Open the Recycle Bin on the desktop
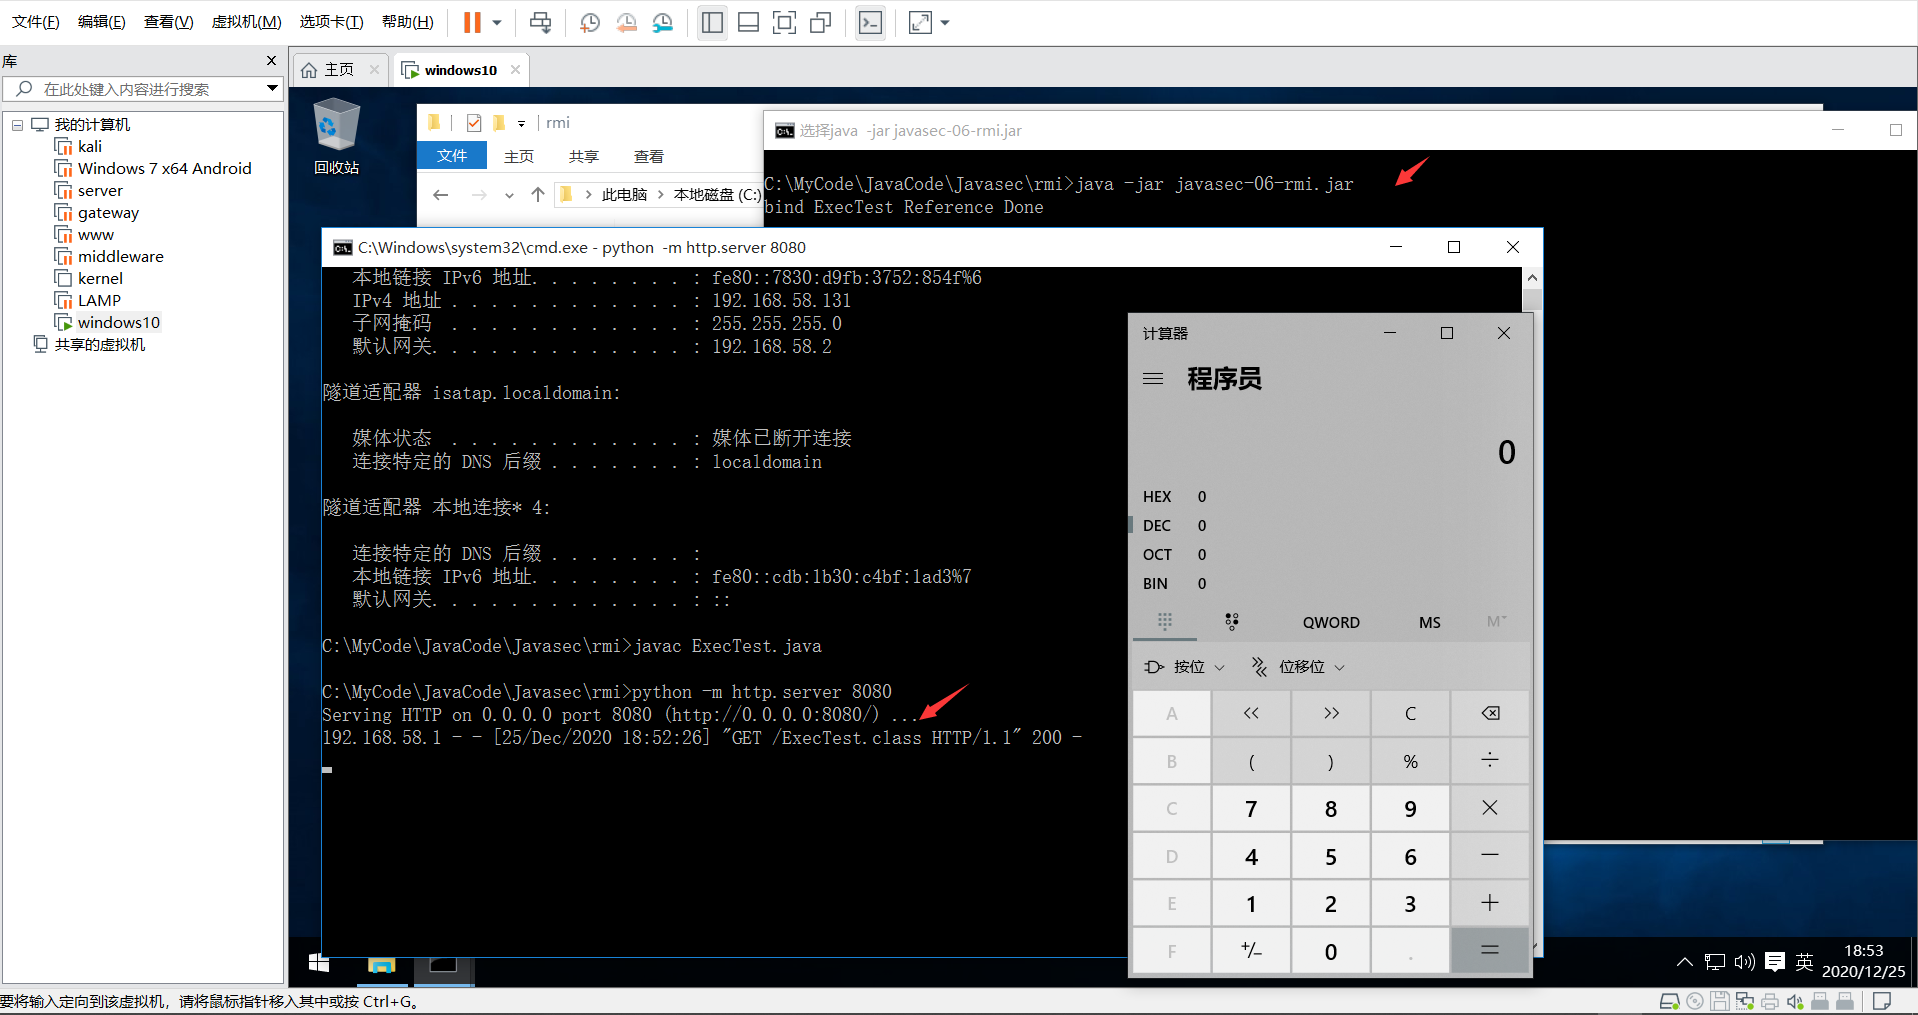The width and height of the screenshot is (1918, 1015). pos(336,137)
